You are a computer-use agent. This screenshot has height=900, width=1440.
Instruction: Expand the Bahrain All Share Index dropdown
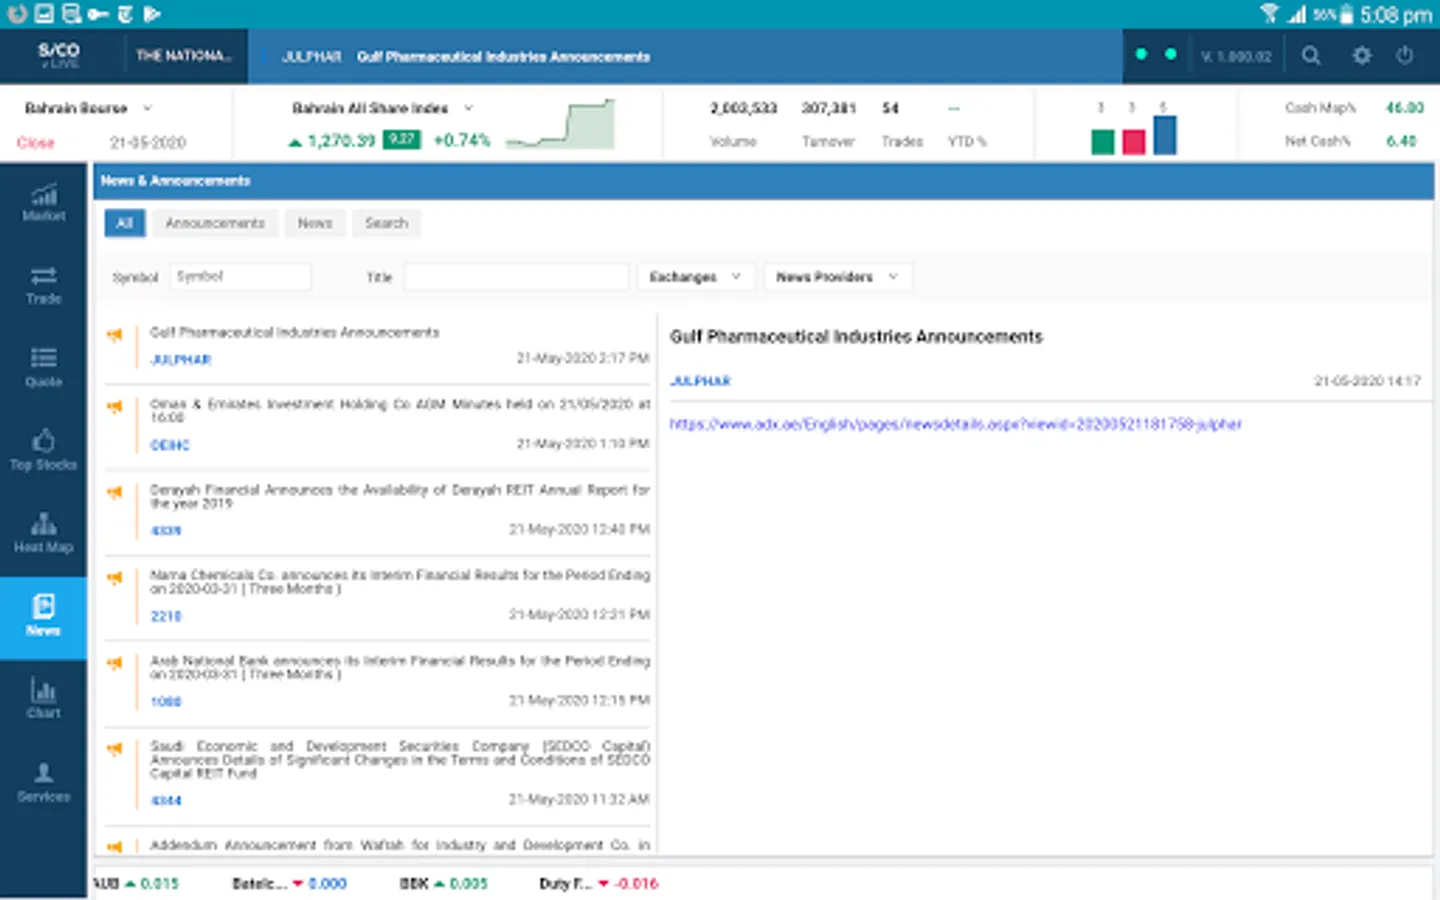point(468,108)
